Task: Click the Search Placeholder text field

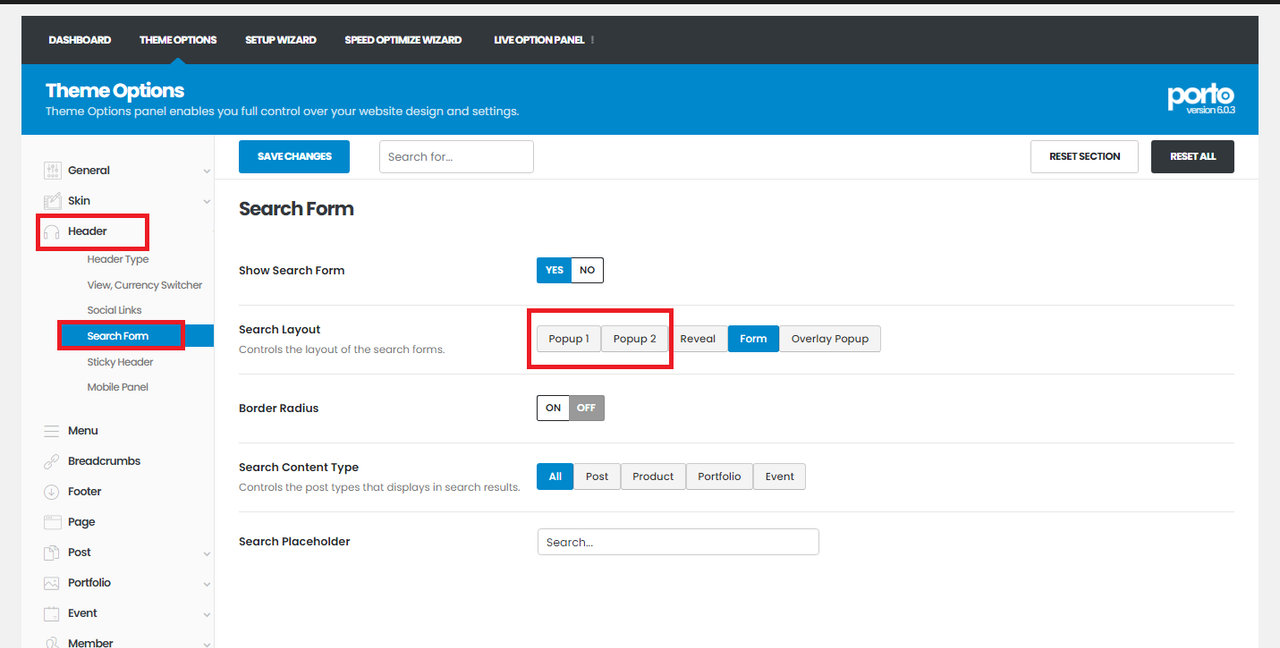Action: point(678,542)
